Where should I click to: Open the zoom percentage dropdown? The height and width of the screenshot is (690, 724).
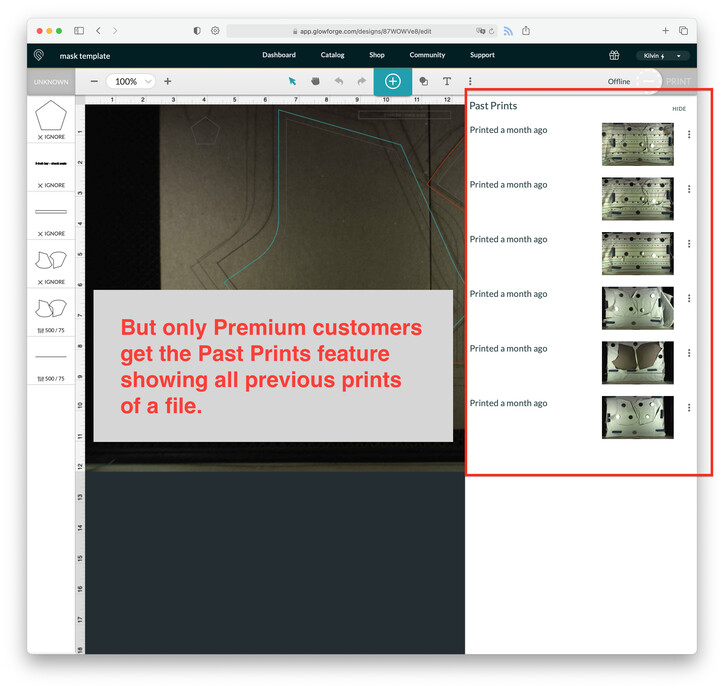tap(131, 81)
